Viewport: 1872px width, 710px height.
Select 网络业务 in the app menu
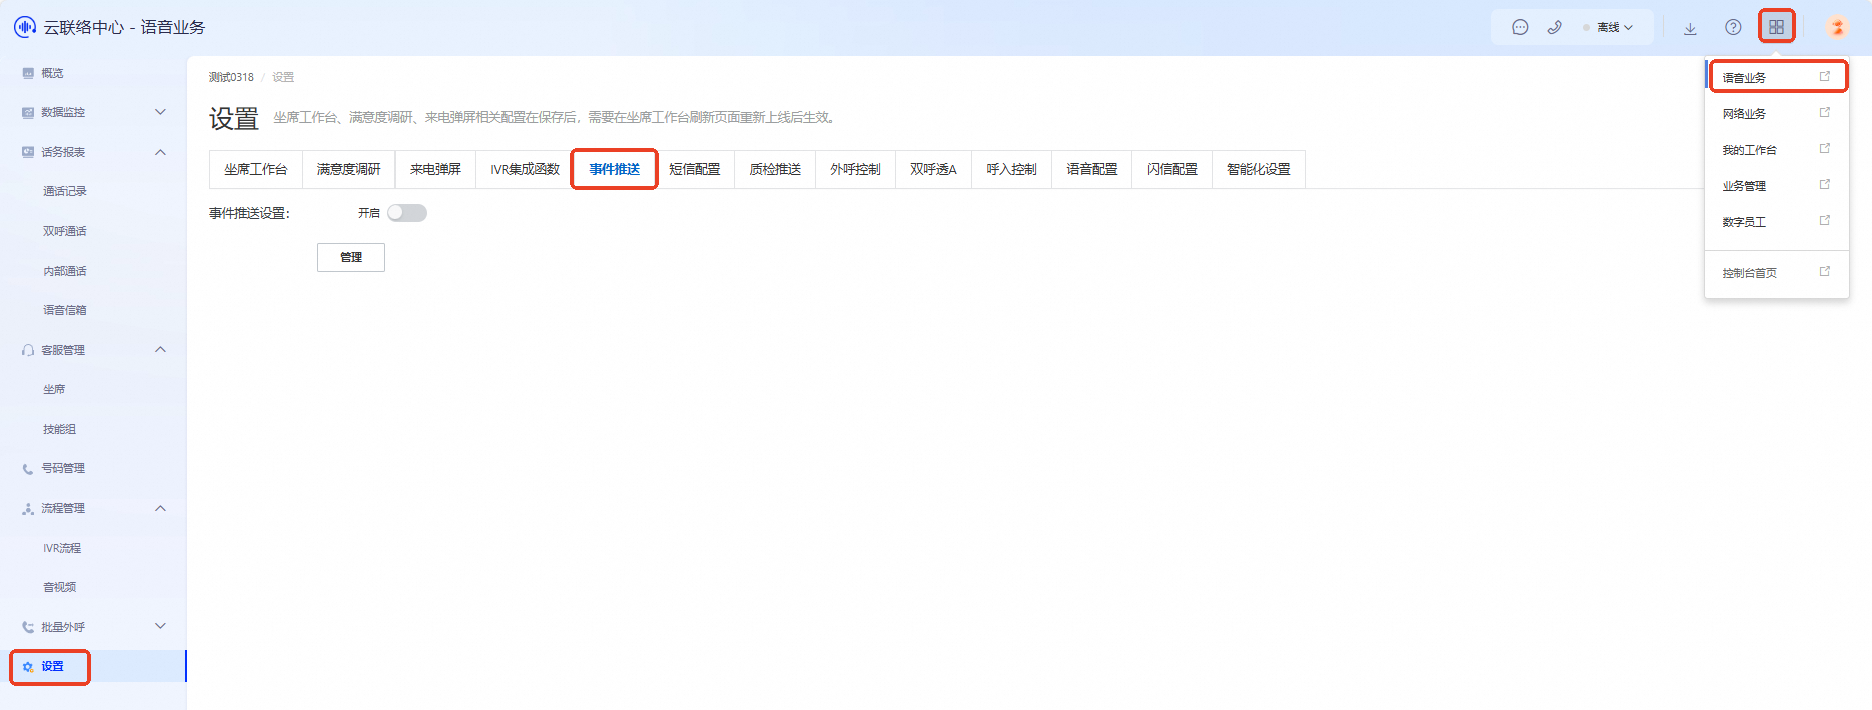pos(1777,113)
